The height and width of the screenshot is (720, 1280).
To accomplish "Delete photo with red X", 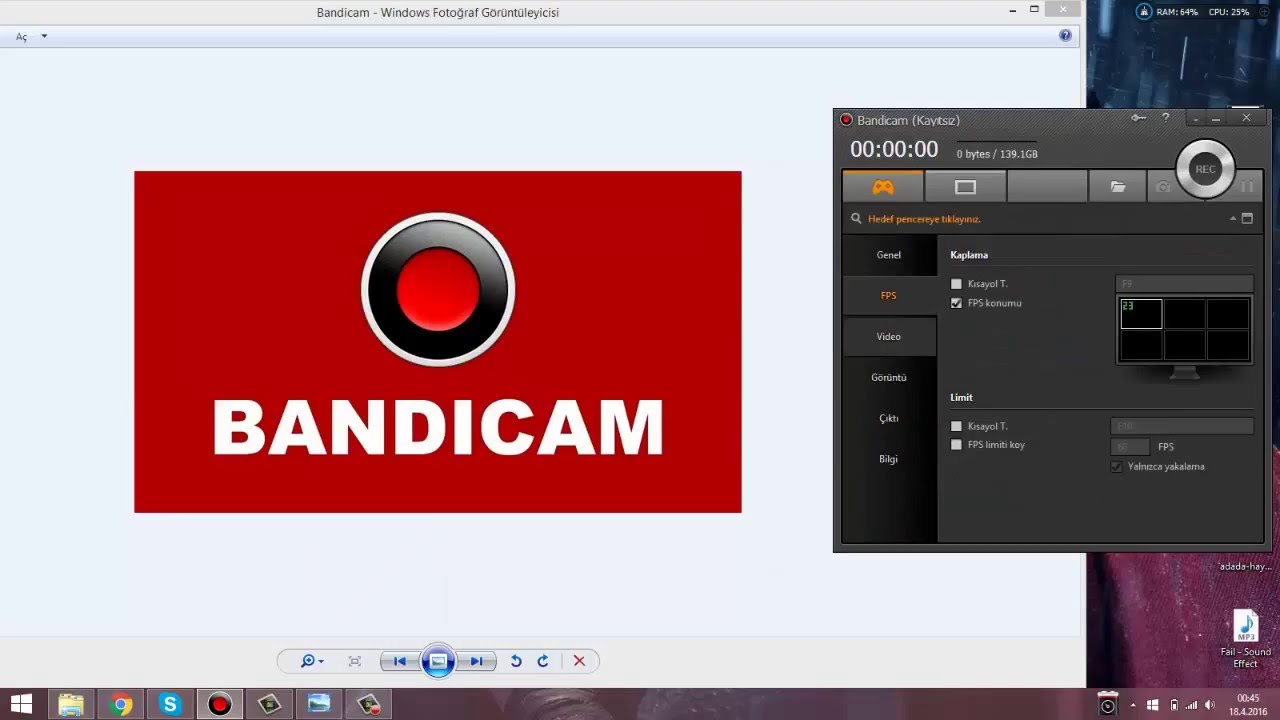I will point(579,661).
